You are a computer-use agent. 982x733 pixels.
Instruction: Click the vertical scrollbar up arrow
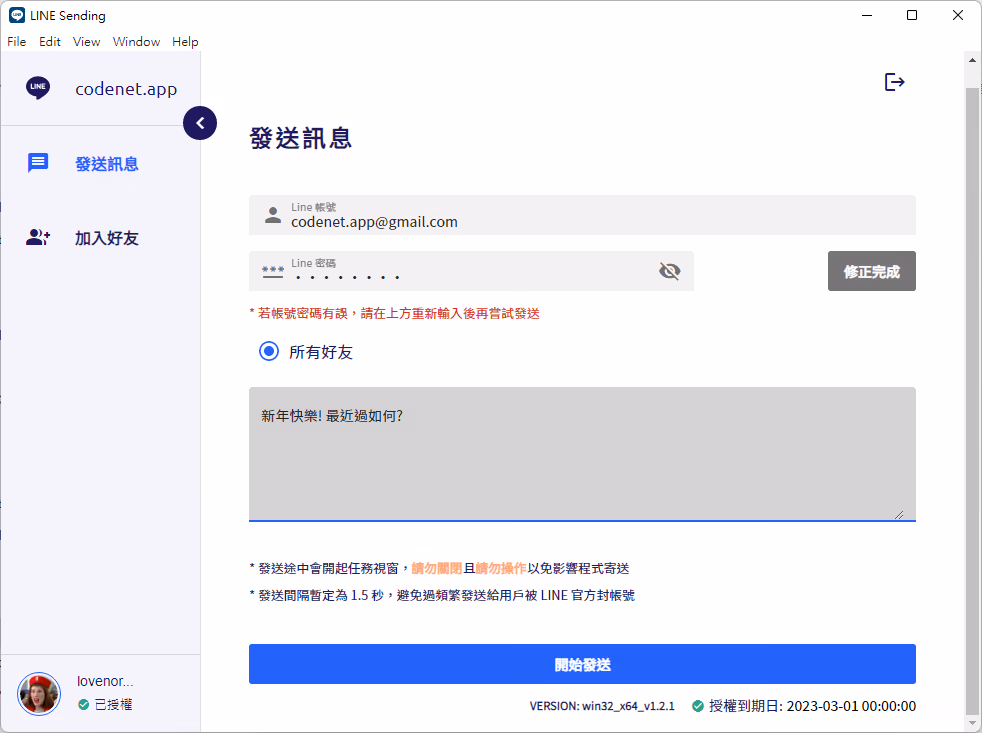972,60
